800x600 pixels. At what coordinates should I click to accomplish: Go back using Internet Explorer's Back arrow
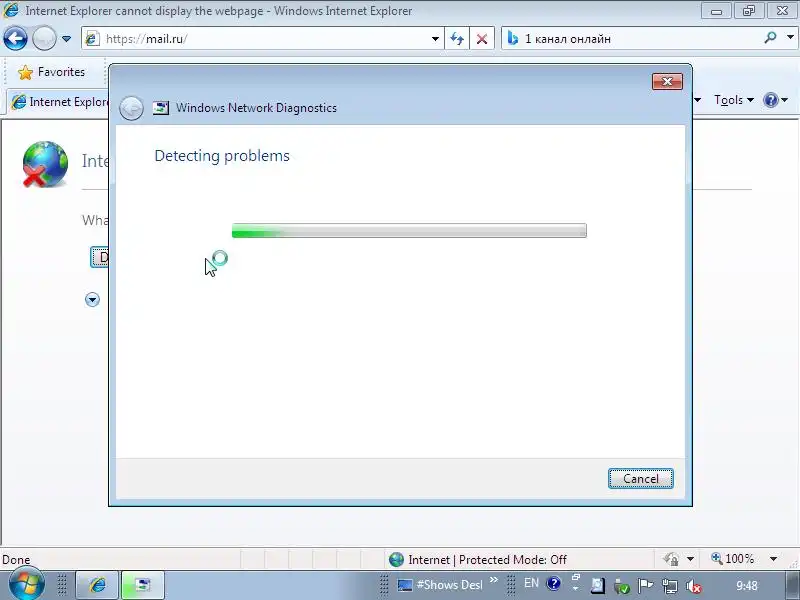point(15,38)
